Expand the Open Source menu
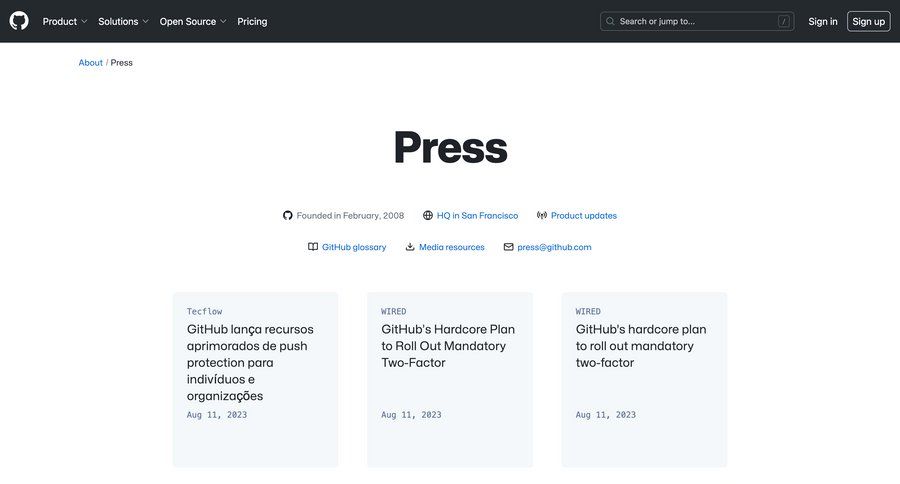 (x=193, y=21)
